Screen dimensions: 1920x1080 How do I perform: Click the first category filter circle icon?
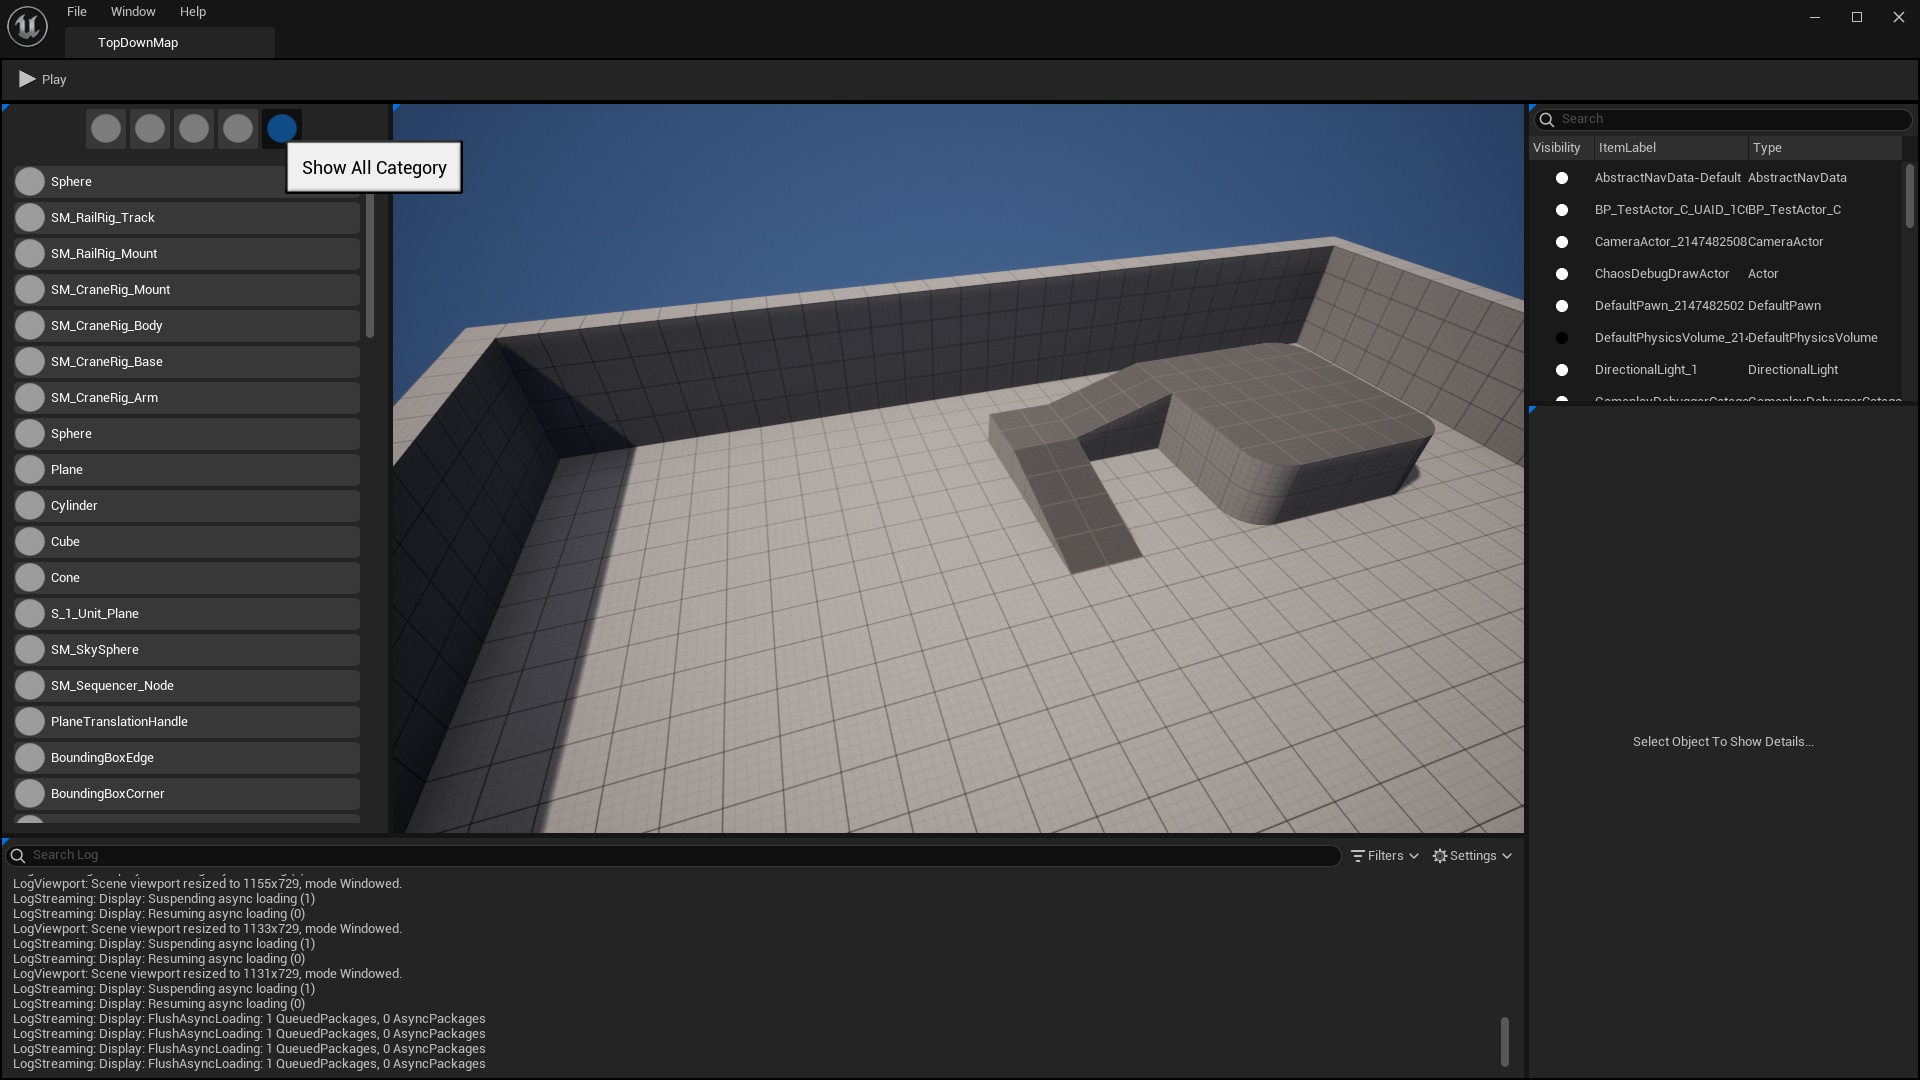pos(106,128)
